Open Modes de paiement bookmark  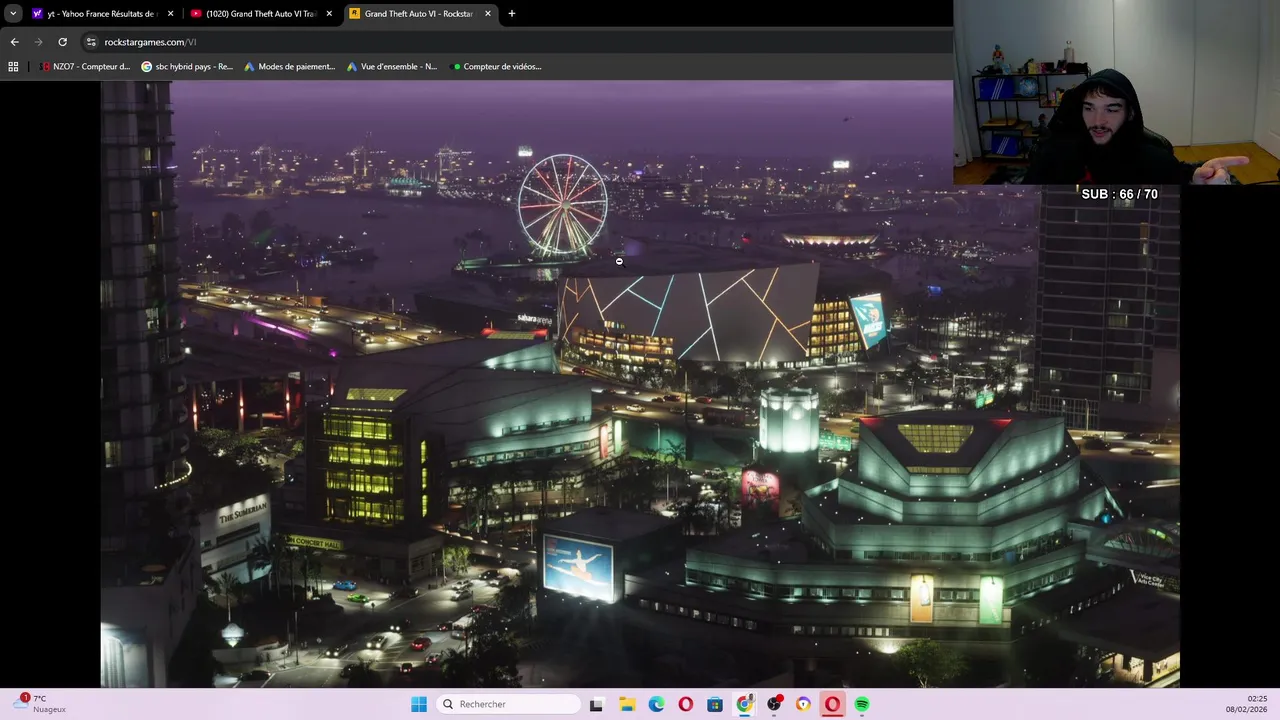(290, 67)
